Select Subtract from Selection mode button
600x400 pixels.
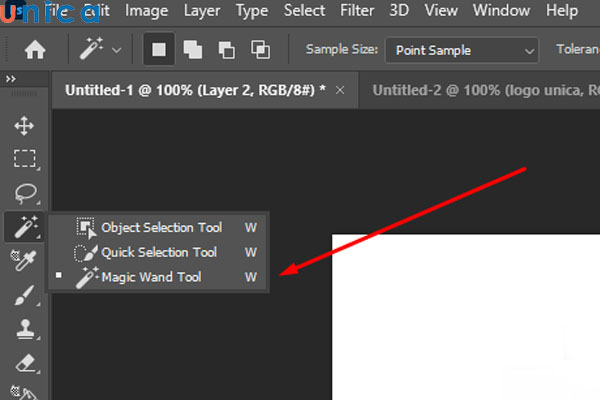coord(227,50)
